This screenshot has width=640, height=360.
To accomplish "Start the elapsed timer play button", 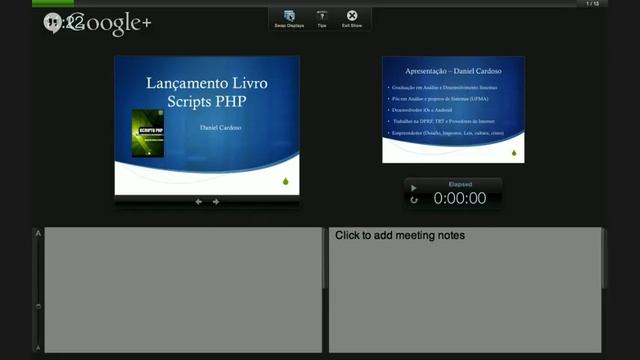I will (413, 188).
